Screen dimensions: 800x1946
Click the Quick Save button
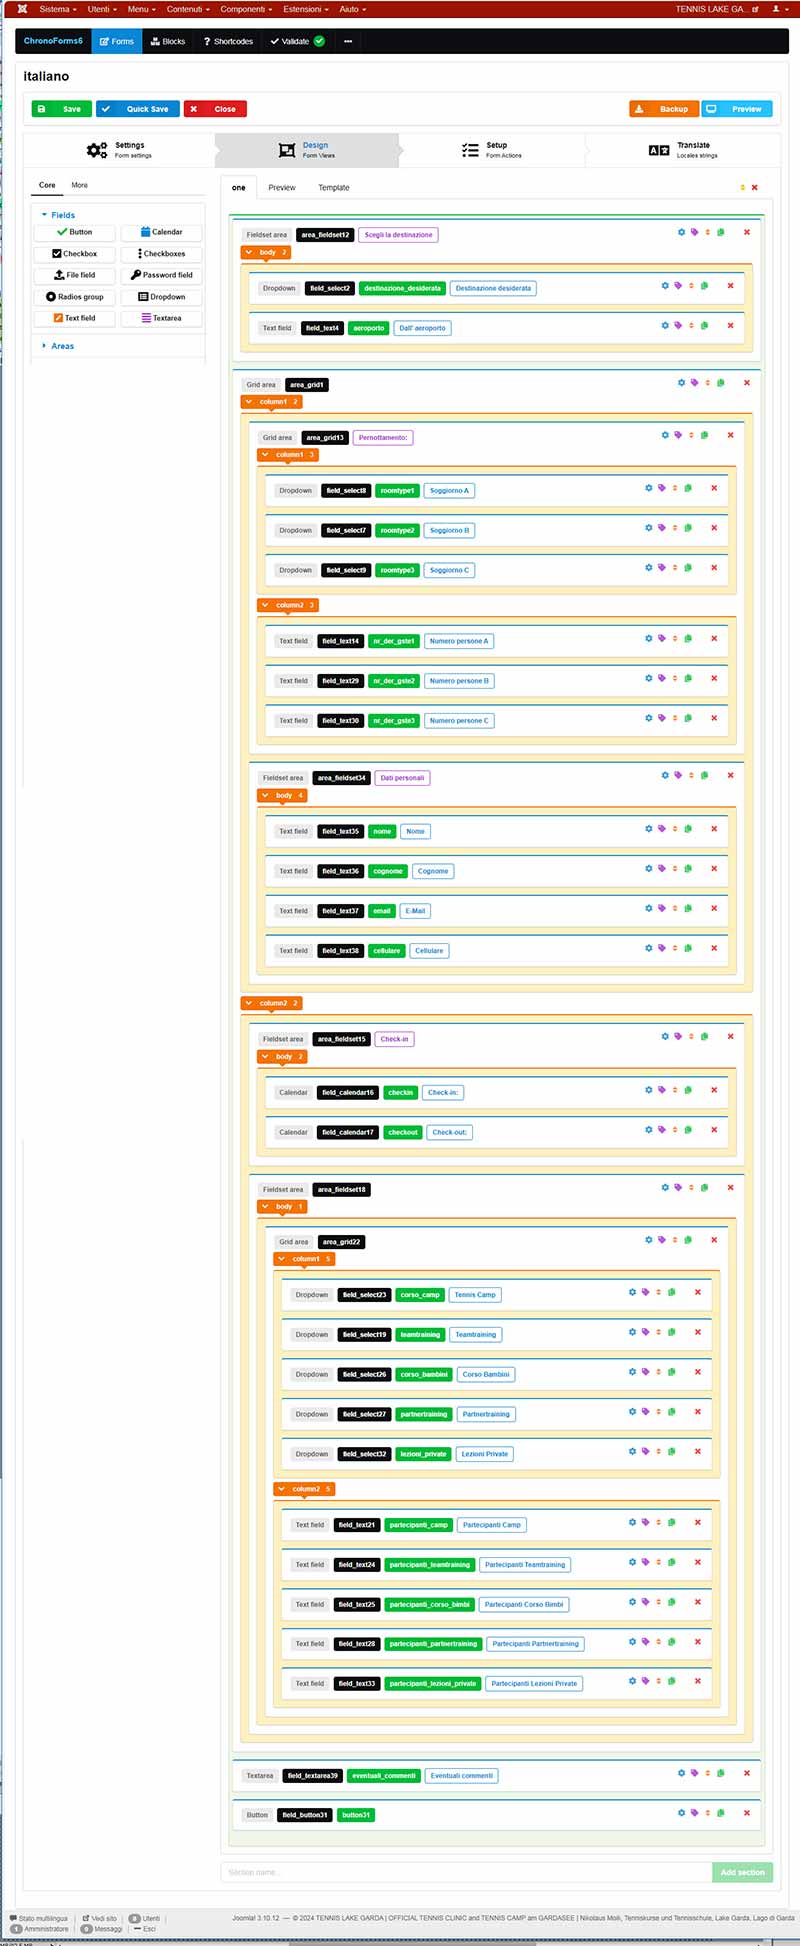pyautogui.click(x=138, y=109)
